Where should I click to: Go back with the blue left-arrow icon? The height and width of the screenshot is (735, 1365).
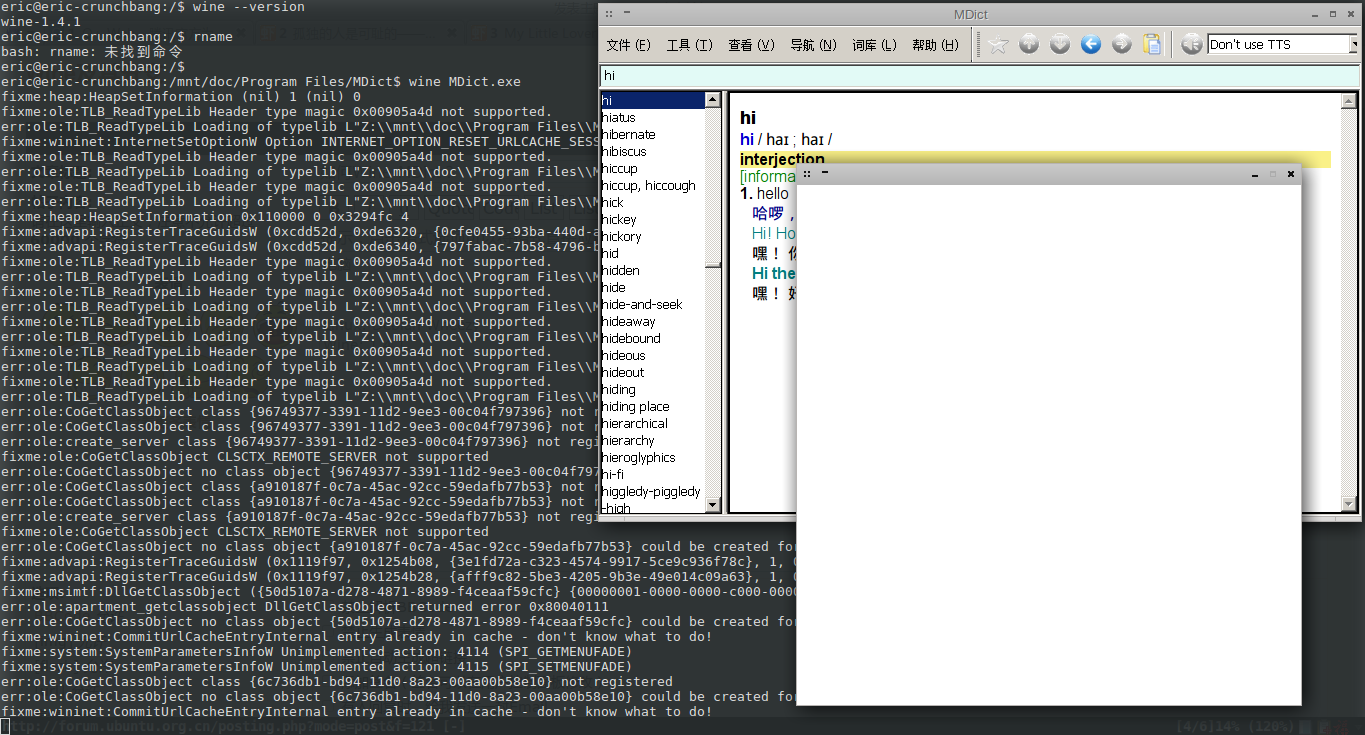pos(1091,44)
